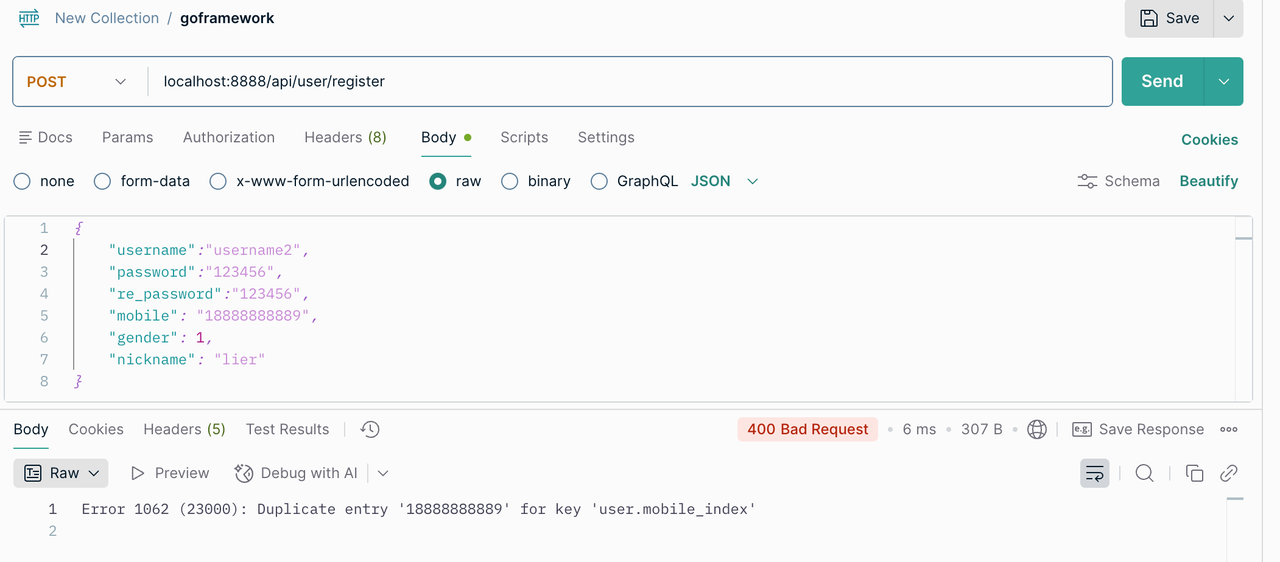The image size is (1280, 562).
Task: Select the raw body option
Action: point(437,181)
